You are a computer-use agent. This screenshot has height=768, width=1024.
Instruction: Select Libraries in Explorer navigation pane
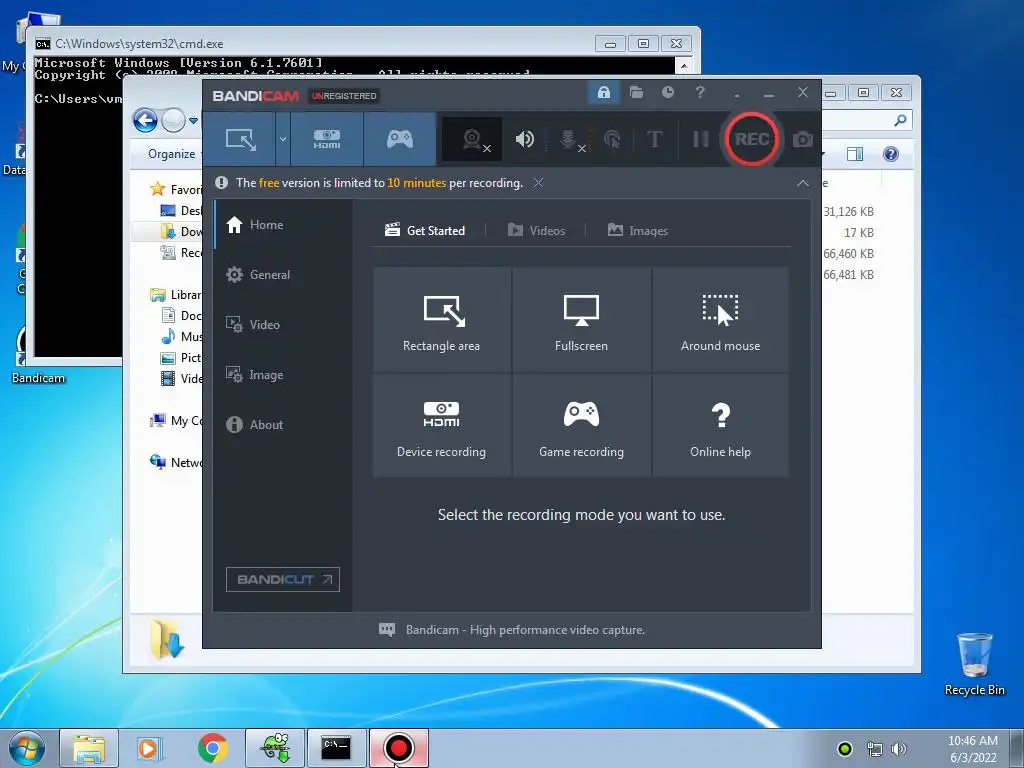(x=176, y=295)
